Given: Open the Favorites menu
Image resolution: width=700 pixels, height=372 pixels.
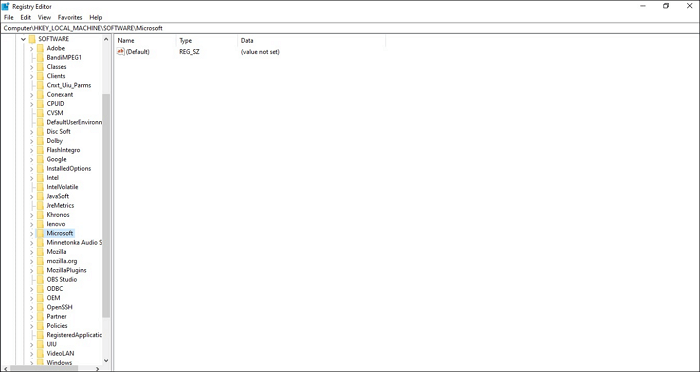Looking at the screenshot, I should [70, 17].
